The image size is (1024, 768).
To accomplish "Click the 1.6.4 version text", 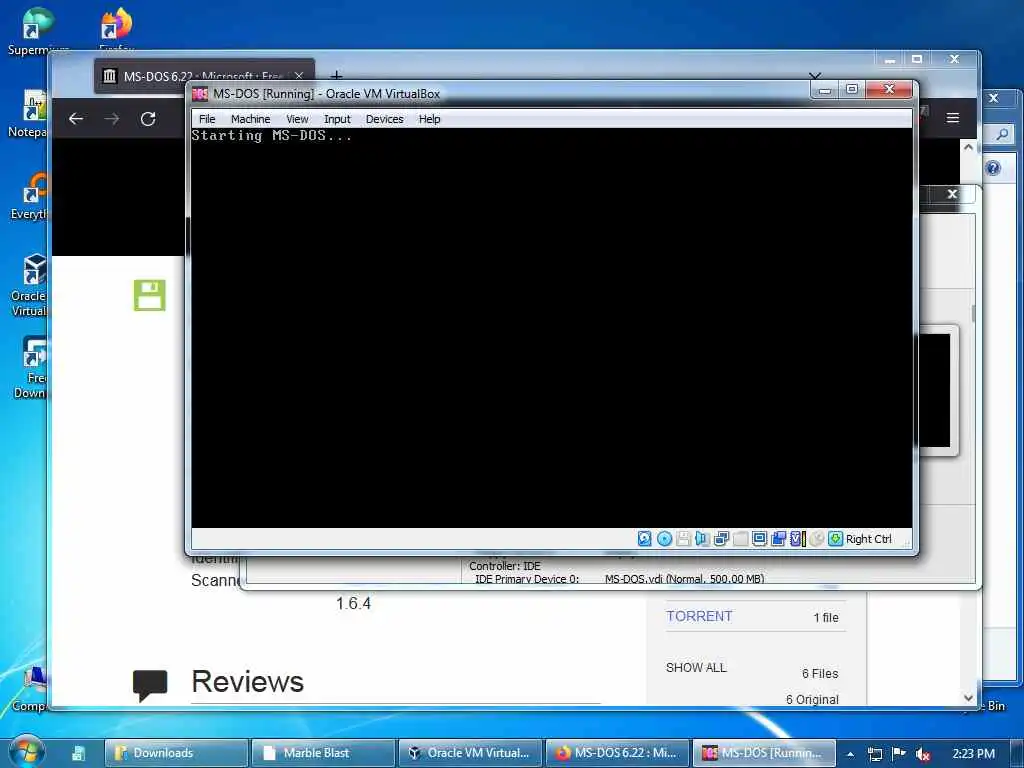I will [x=353, y=603].
